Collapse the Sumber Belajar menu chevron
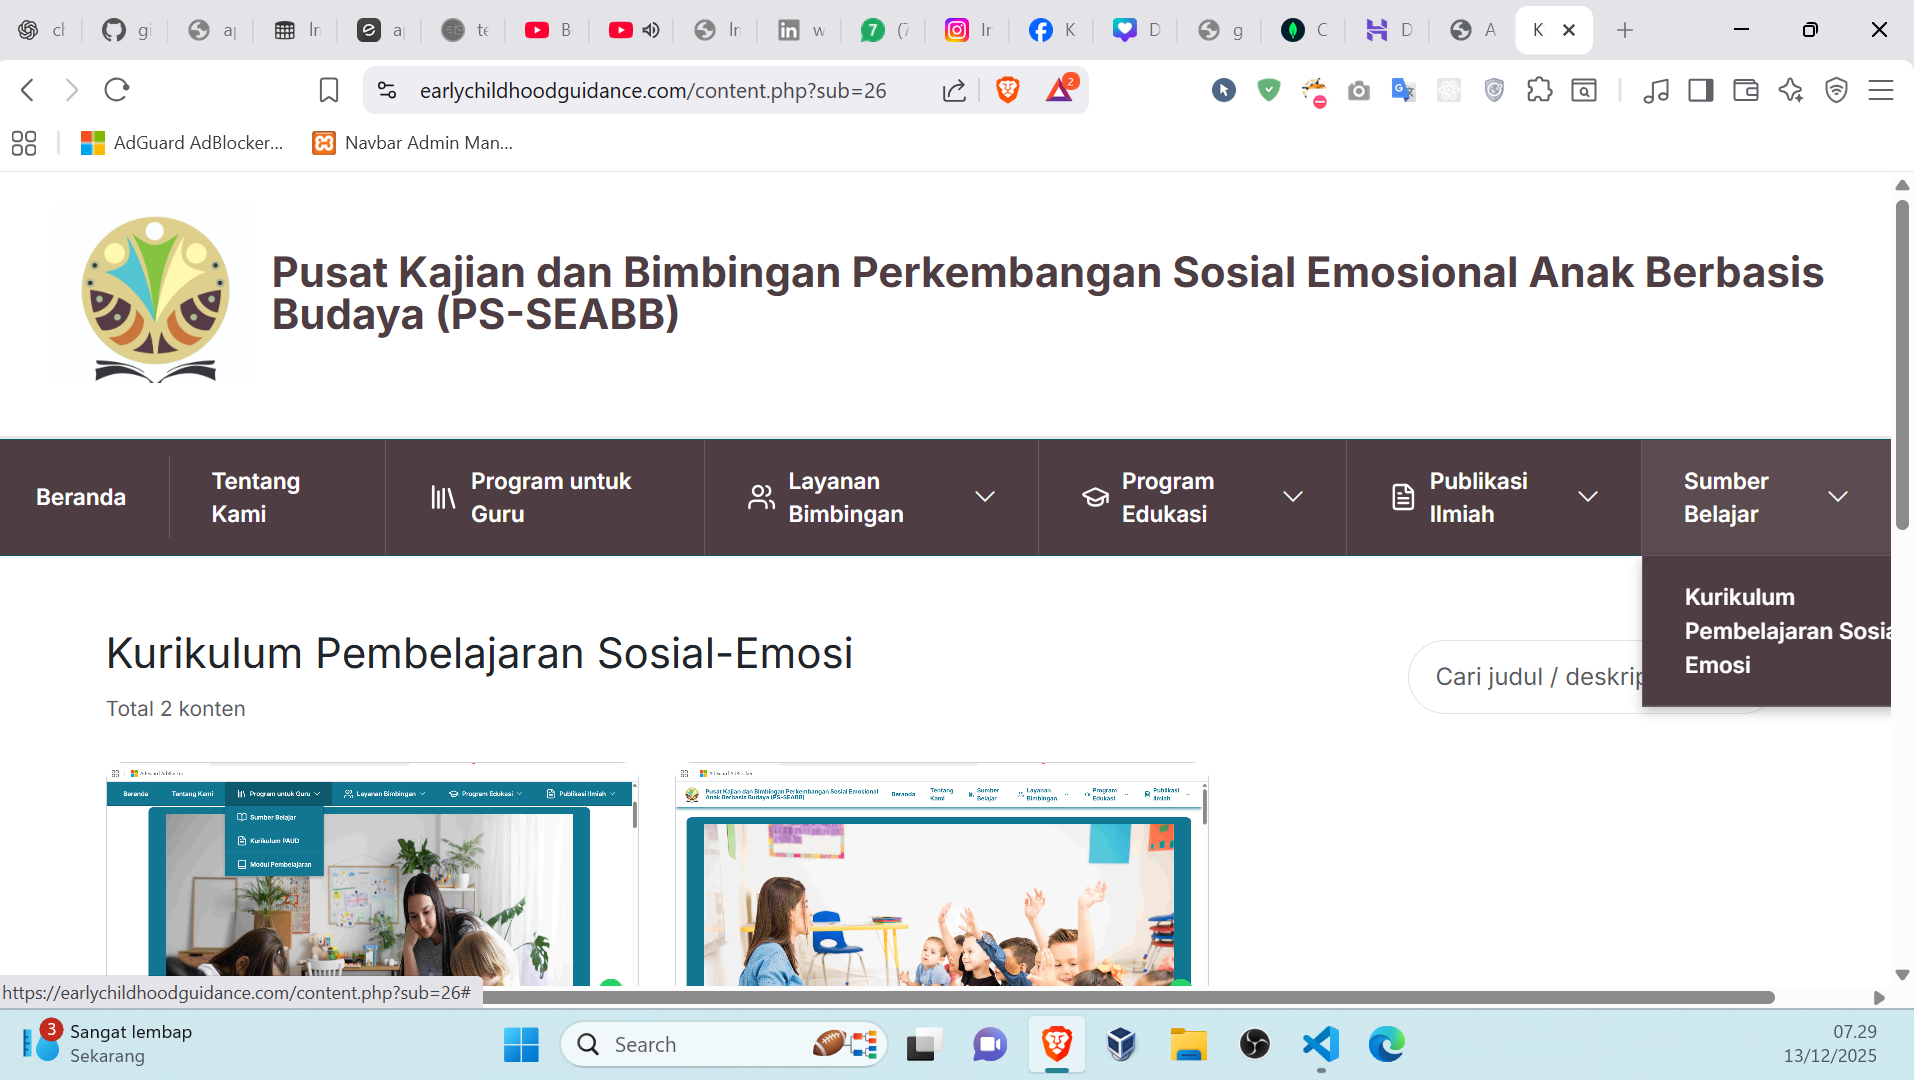This screenshot has height=1080, width=1914. [x=1838, y=497]
